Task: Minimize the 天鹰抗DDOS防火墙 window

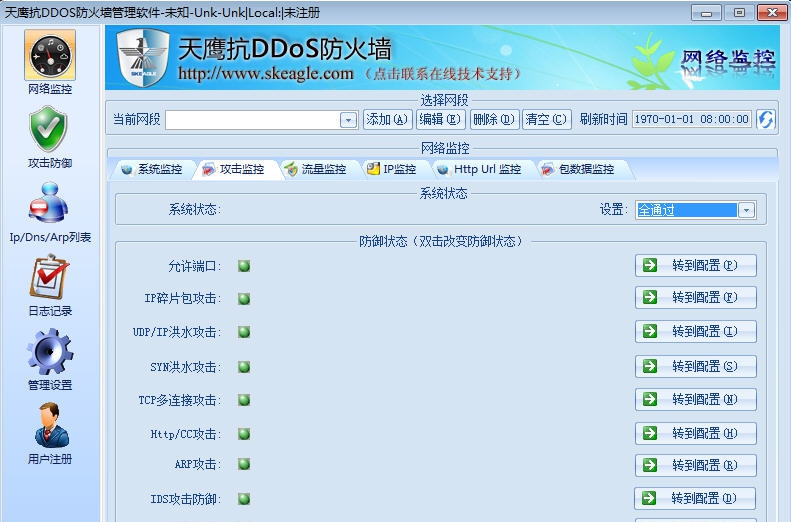Action: click(x=706, y=13)
